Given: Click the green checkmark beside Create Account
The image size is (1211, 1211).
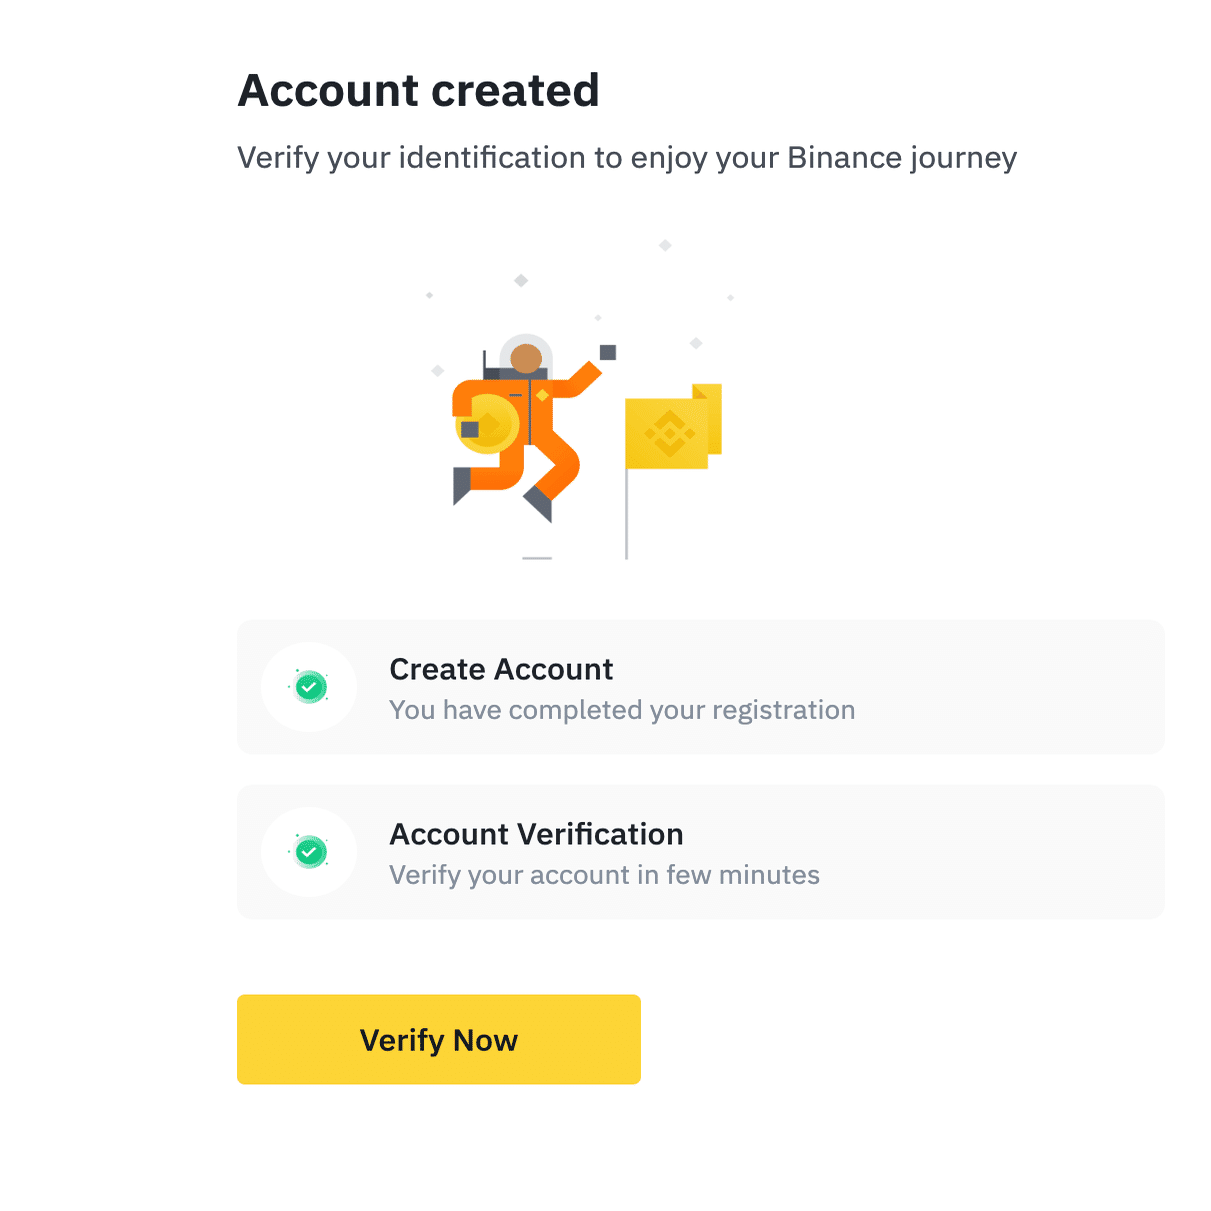Looking at the screenshot, I should click(309, 687).
